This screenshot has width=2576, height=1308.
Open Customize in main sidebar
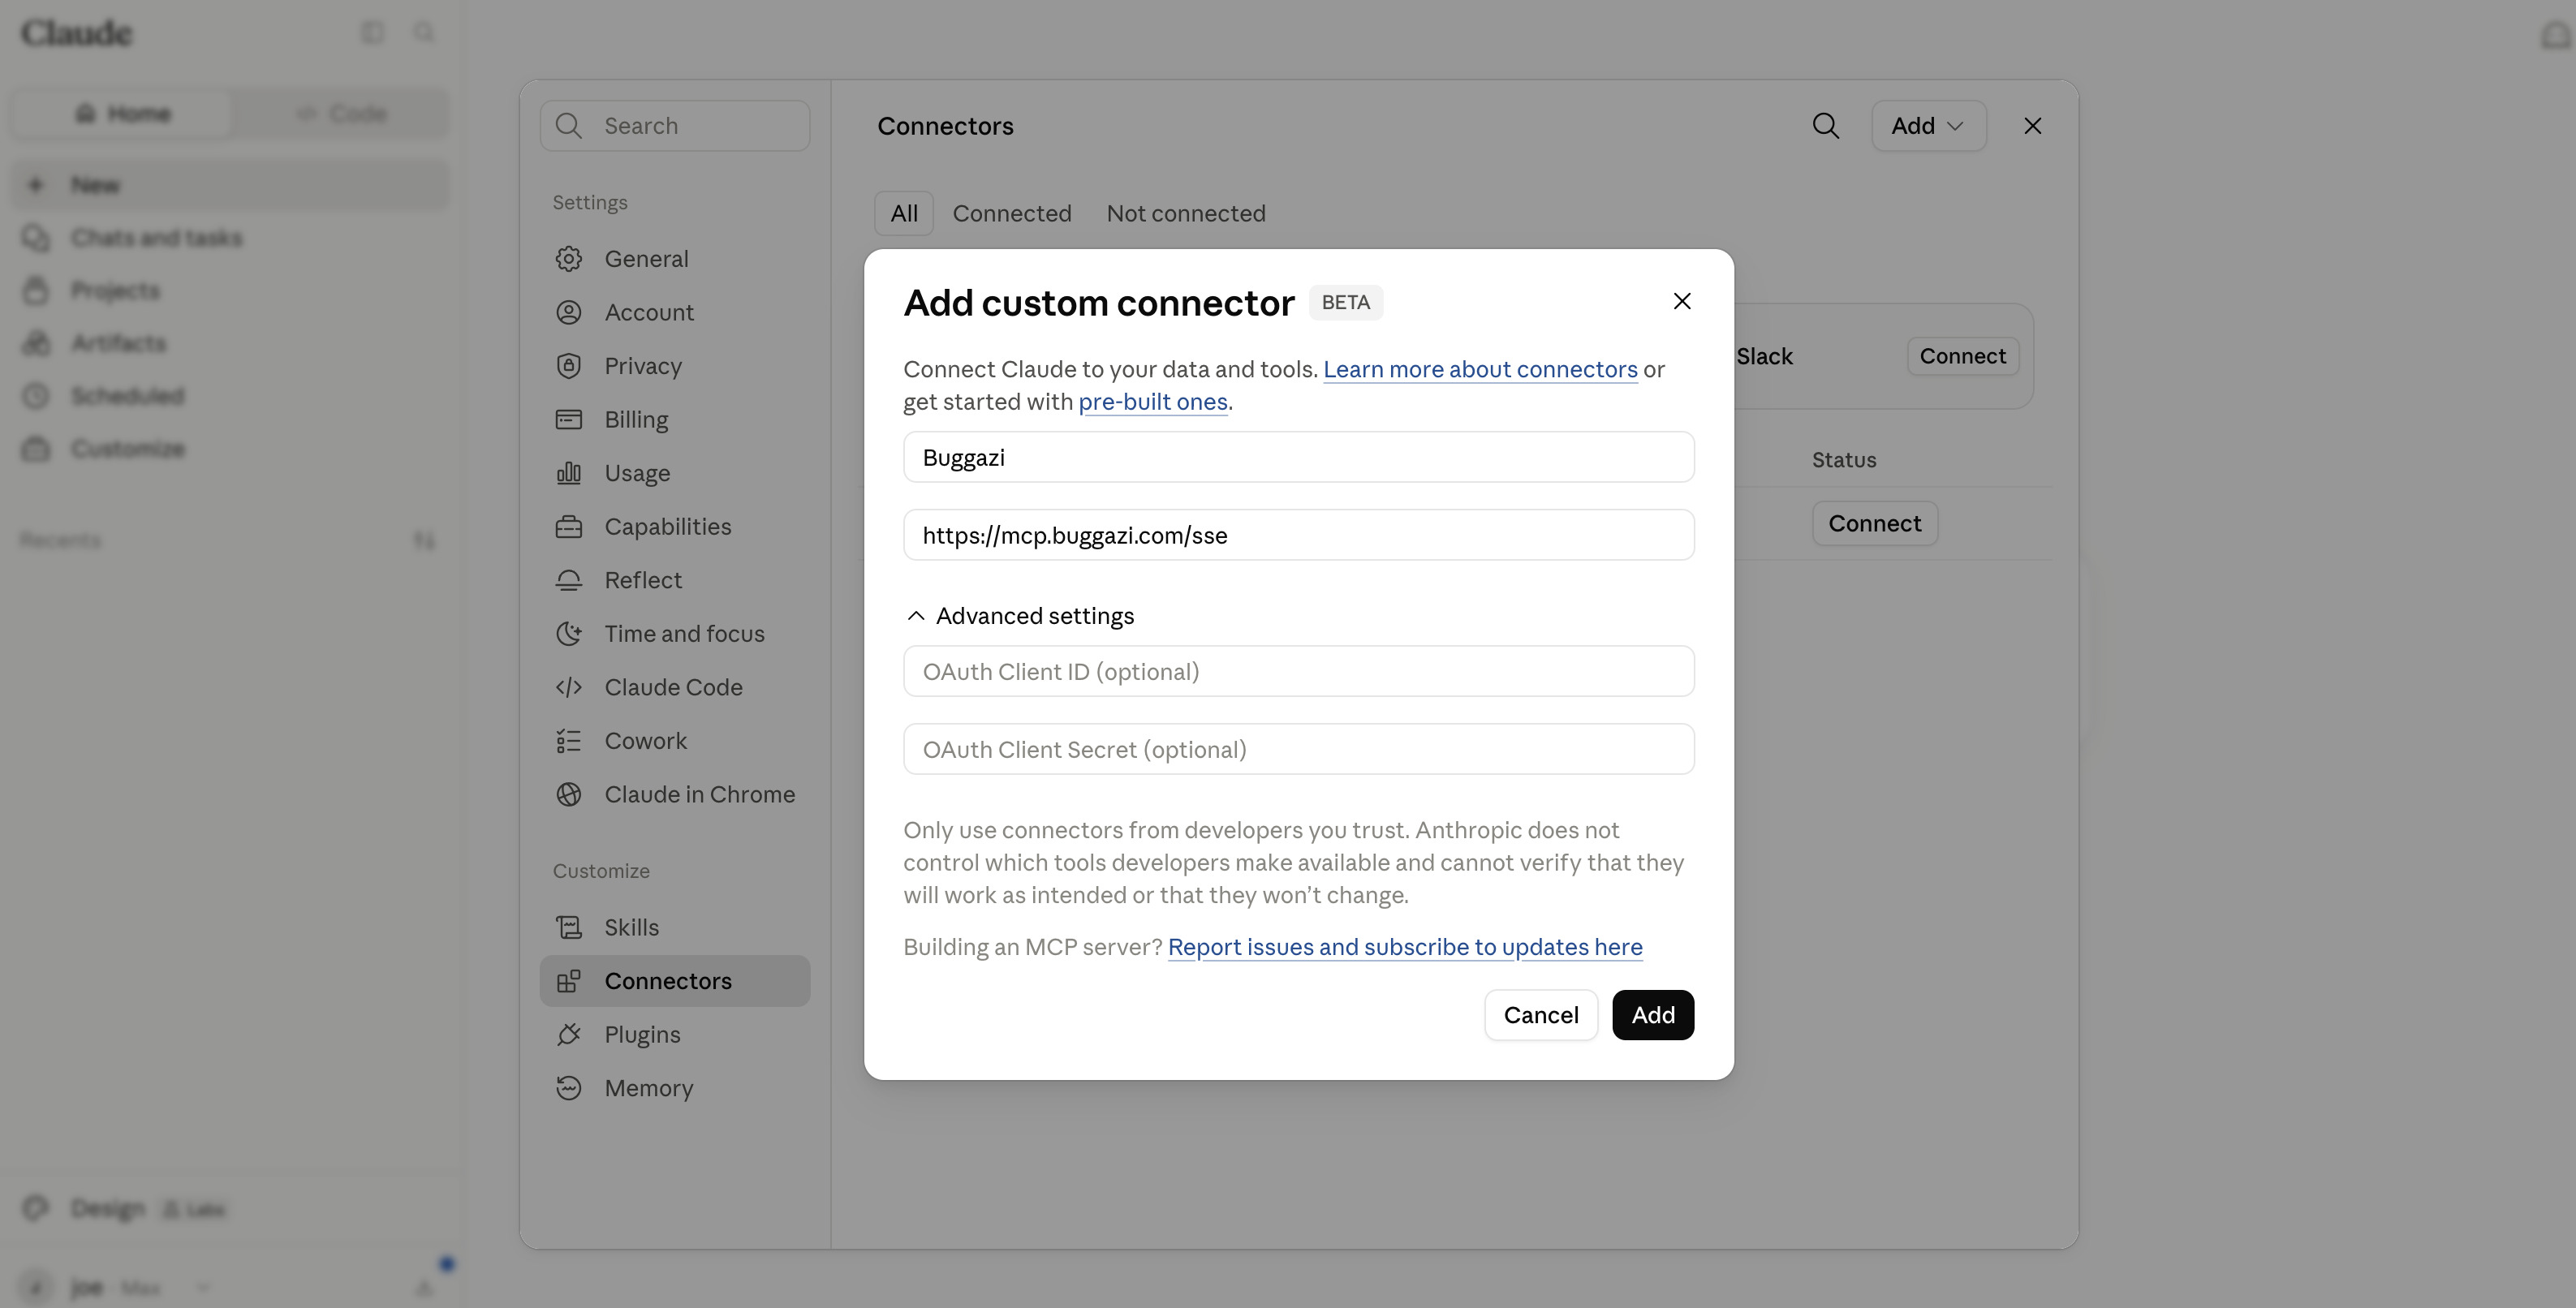click(x=230, y=449)
